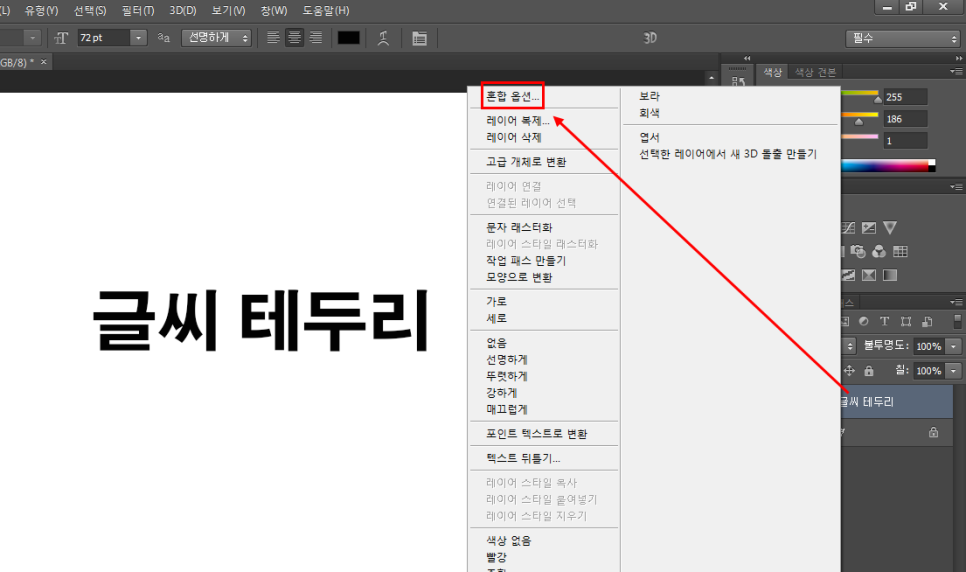The image size is (966, 572).
Task: Close the document tab
Action: [x=44, y=62]
